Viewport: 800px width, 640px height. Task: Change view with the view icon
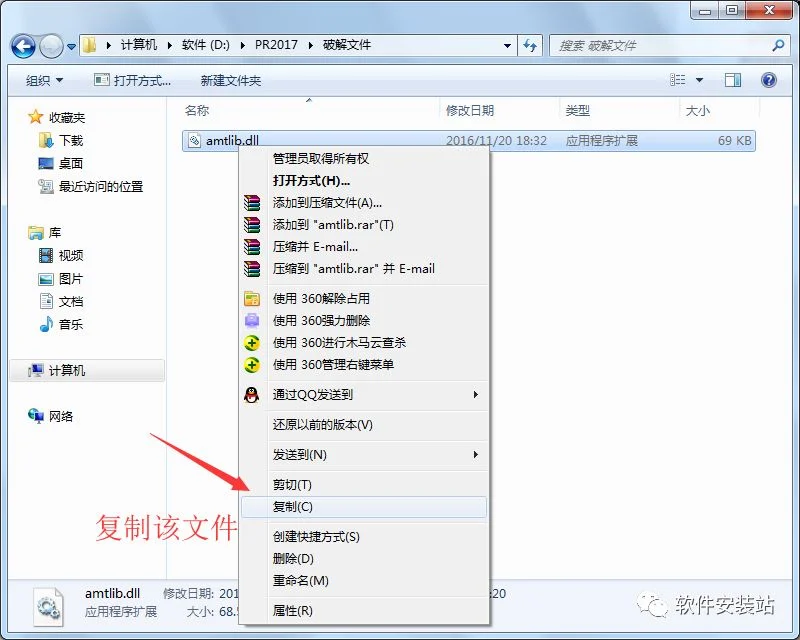678,80
